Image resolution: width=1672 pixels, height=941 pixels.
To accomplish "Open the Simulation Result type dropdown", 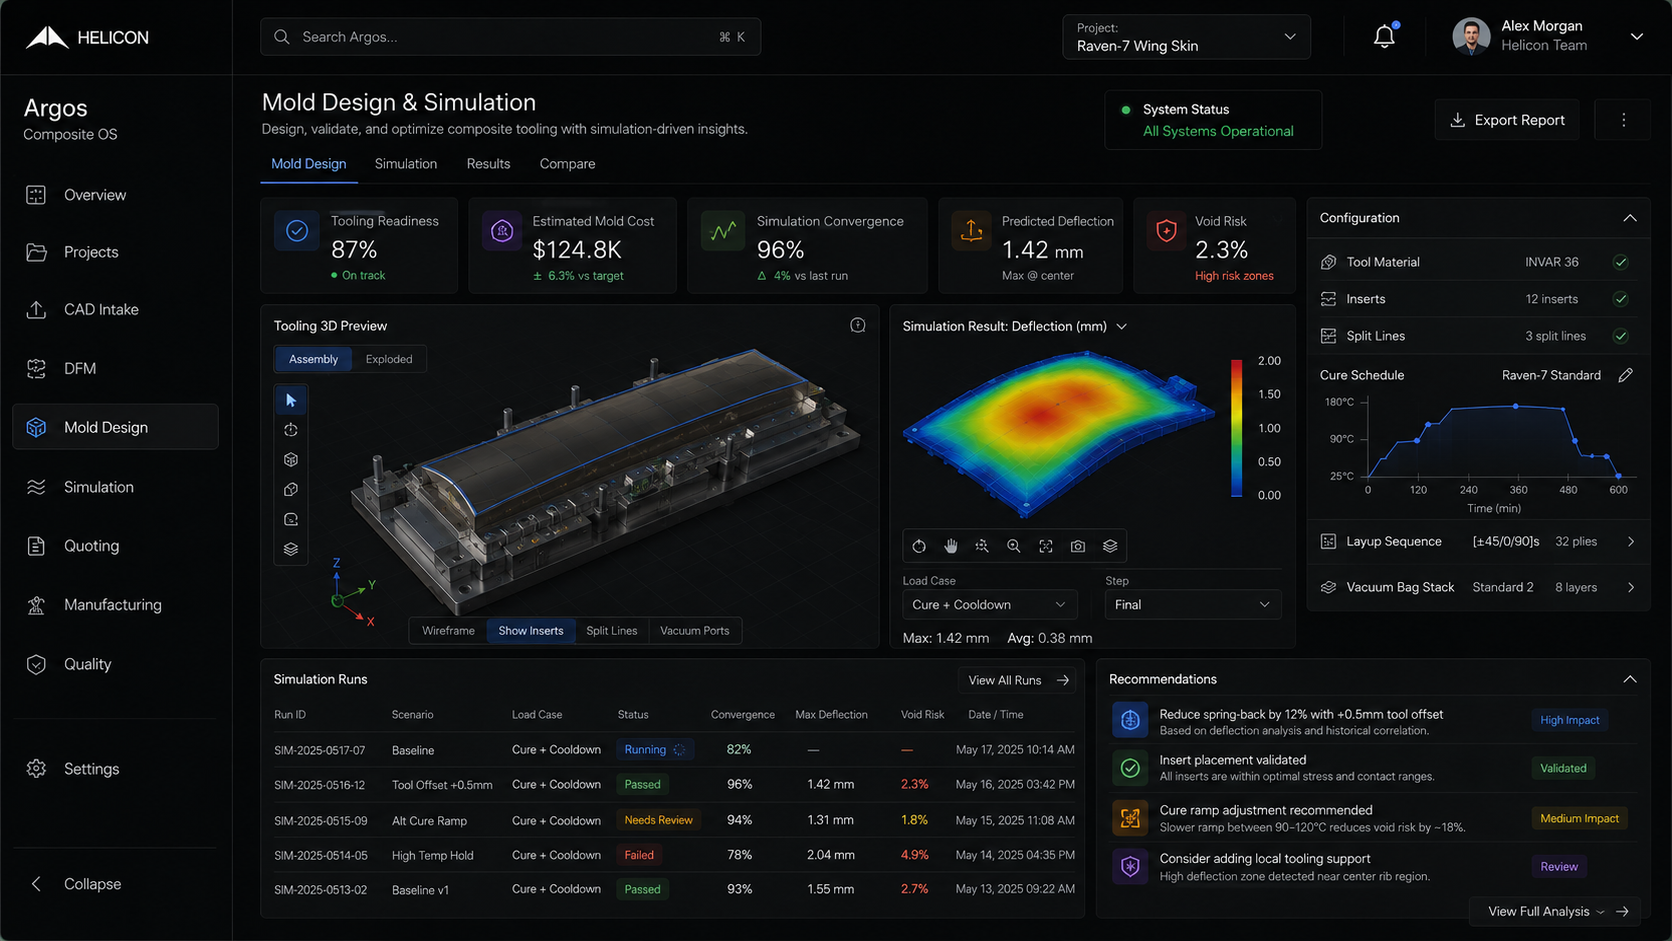I will pyautogui.click(x=1122, y=326).
